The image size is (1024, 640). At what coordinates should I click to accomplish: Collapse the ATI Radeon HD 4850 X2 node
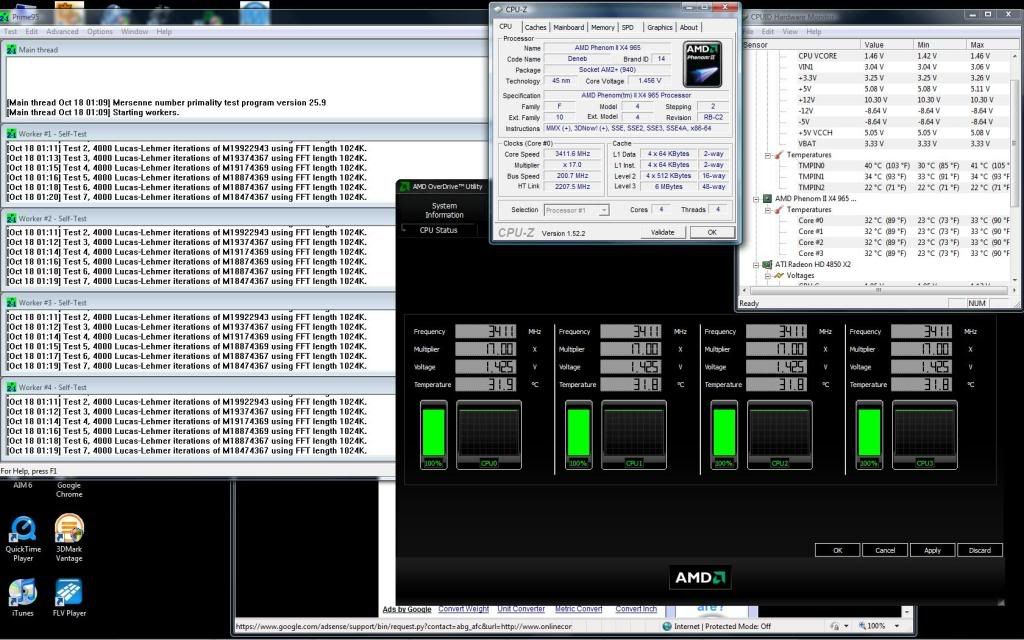[757, 264]
